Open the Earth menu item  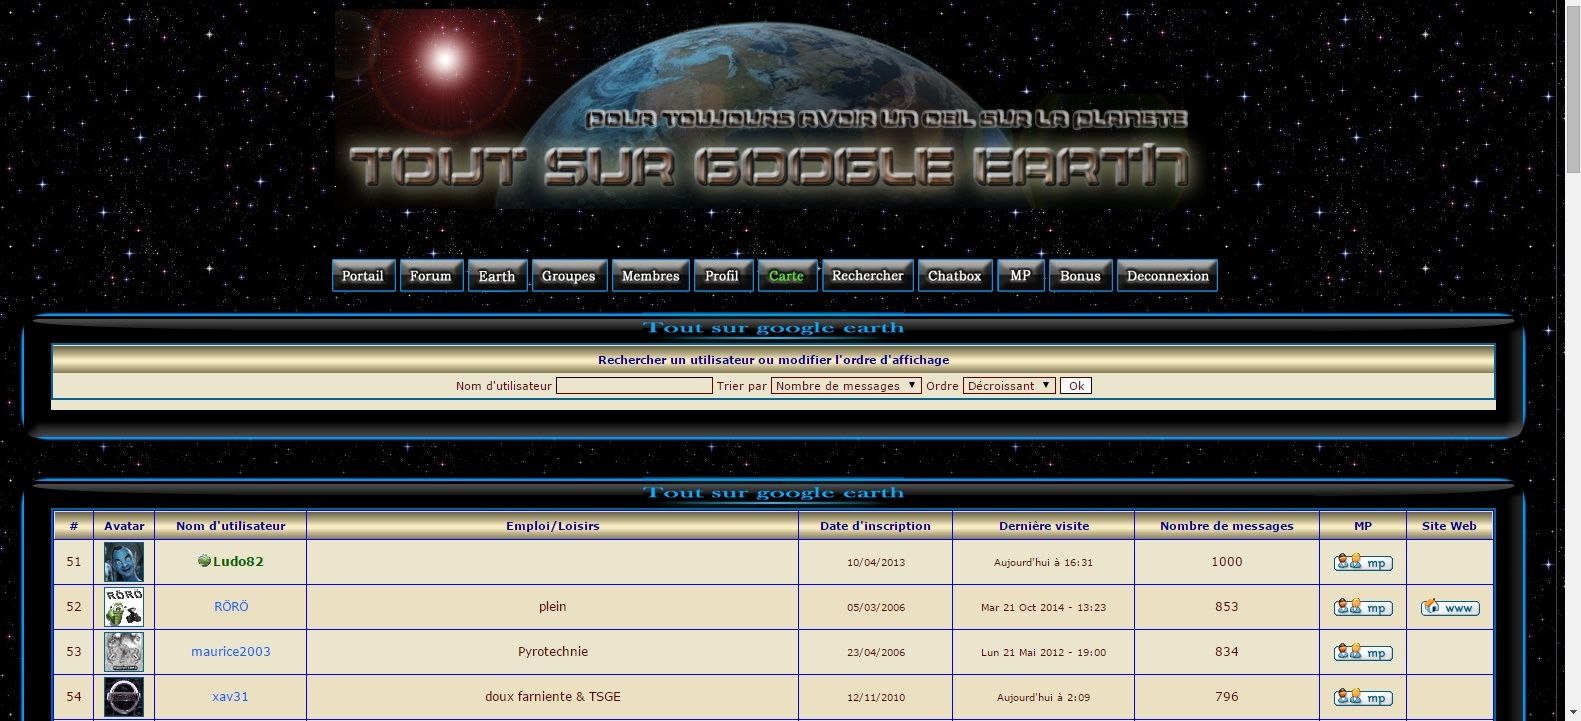(497, 276)
